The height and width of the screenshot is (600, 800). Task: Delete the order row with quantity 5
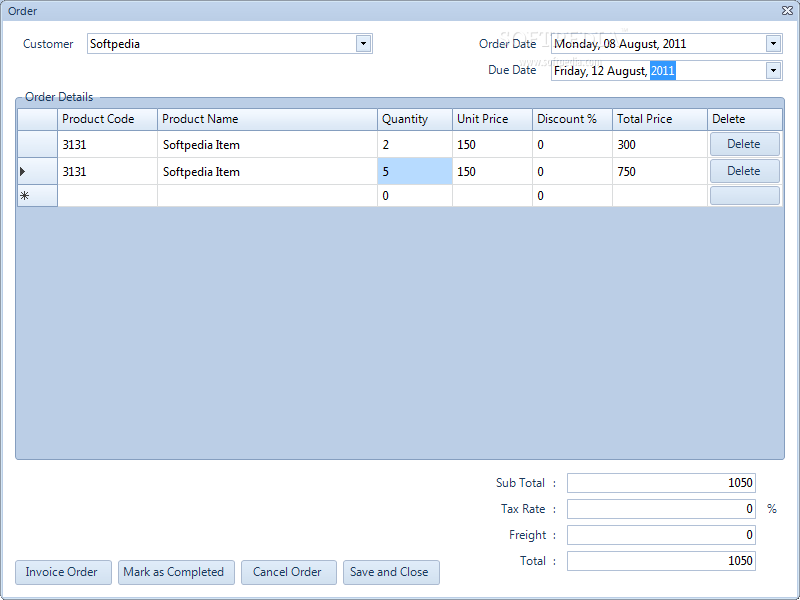pyautogui.click(x=744, y=171)
